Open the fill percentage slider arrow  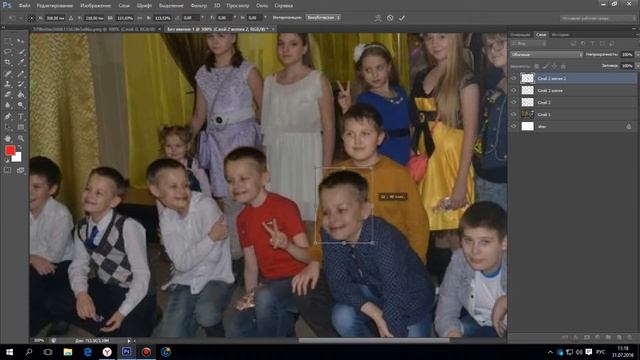click(x=637, y=66)
